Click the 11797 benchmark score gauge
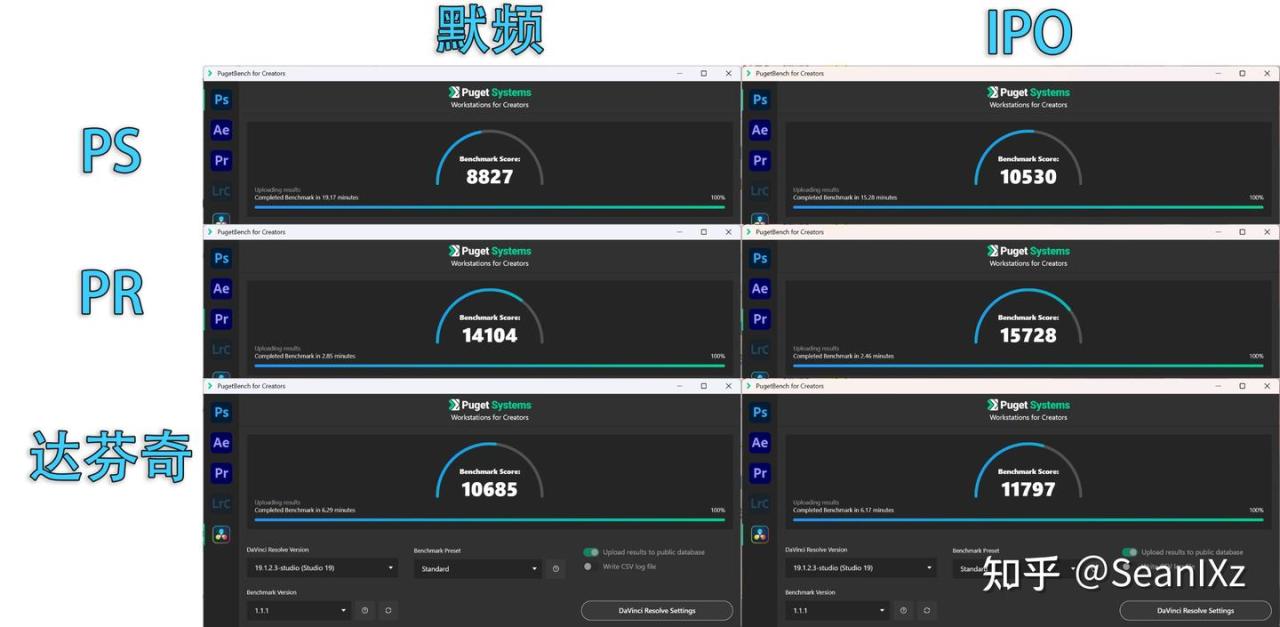Screen dimensions: 1280x627 click(1028, 471)
